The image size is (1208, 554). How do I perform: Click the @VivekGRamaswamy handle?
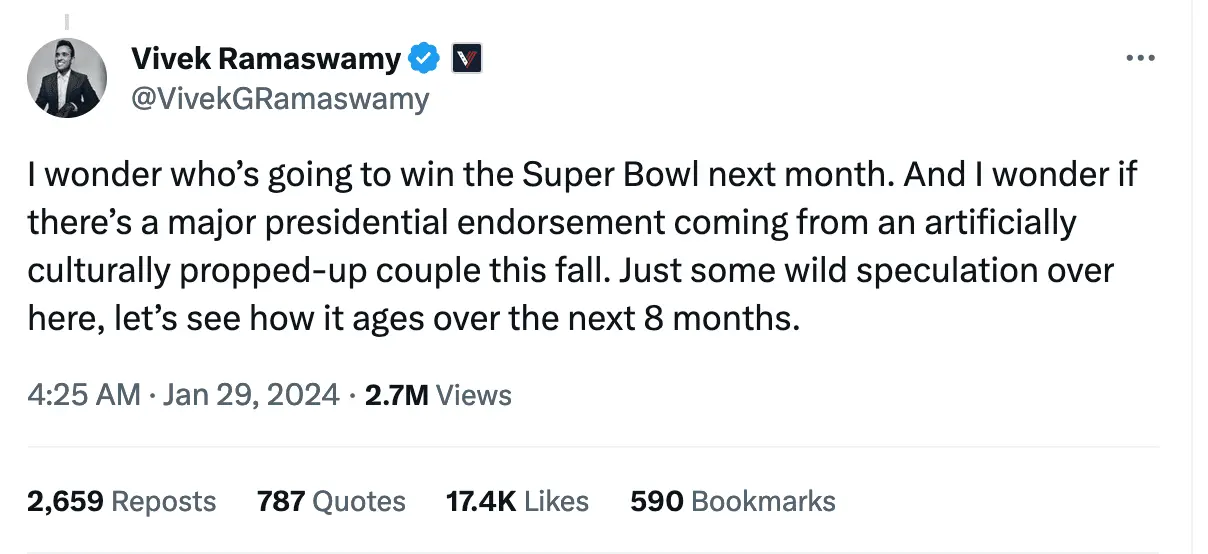click(280, 98)
